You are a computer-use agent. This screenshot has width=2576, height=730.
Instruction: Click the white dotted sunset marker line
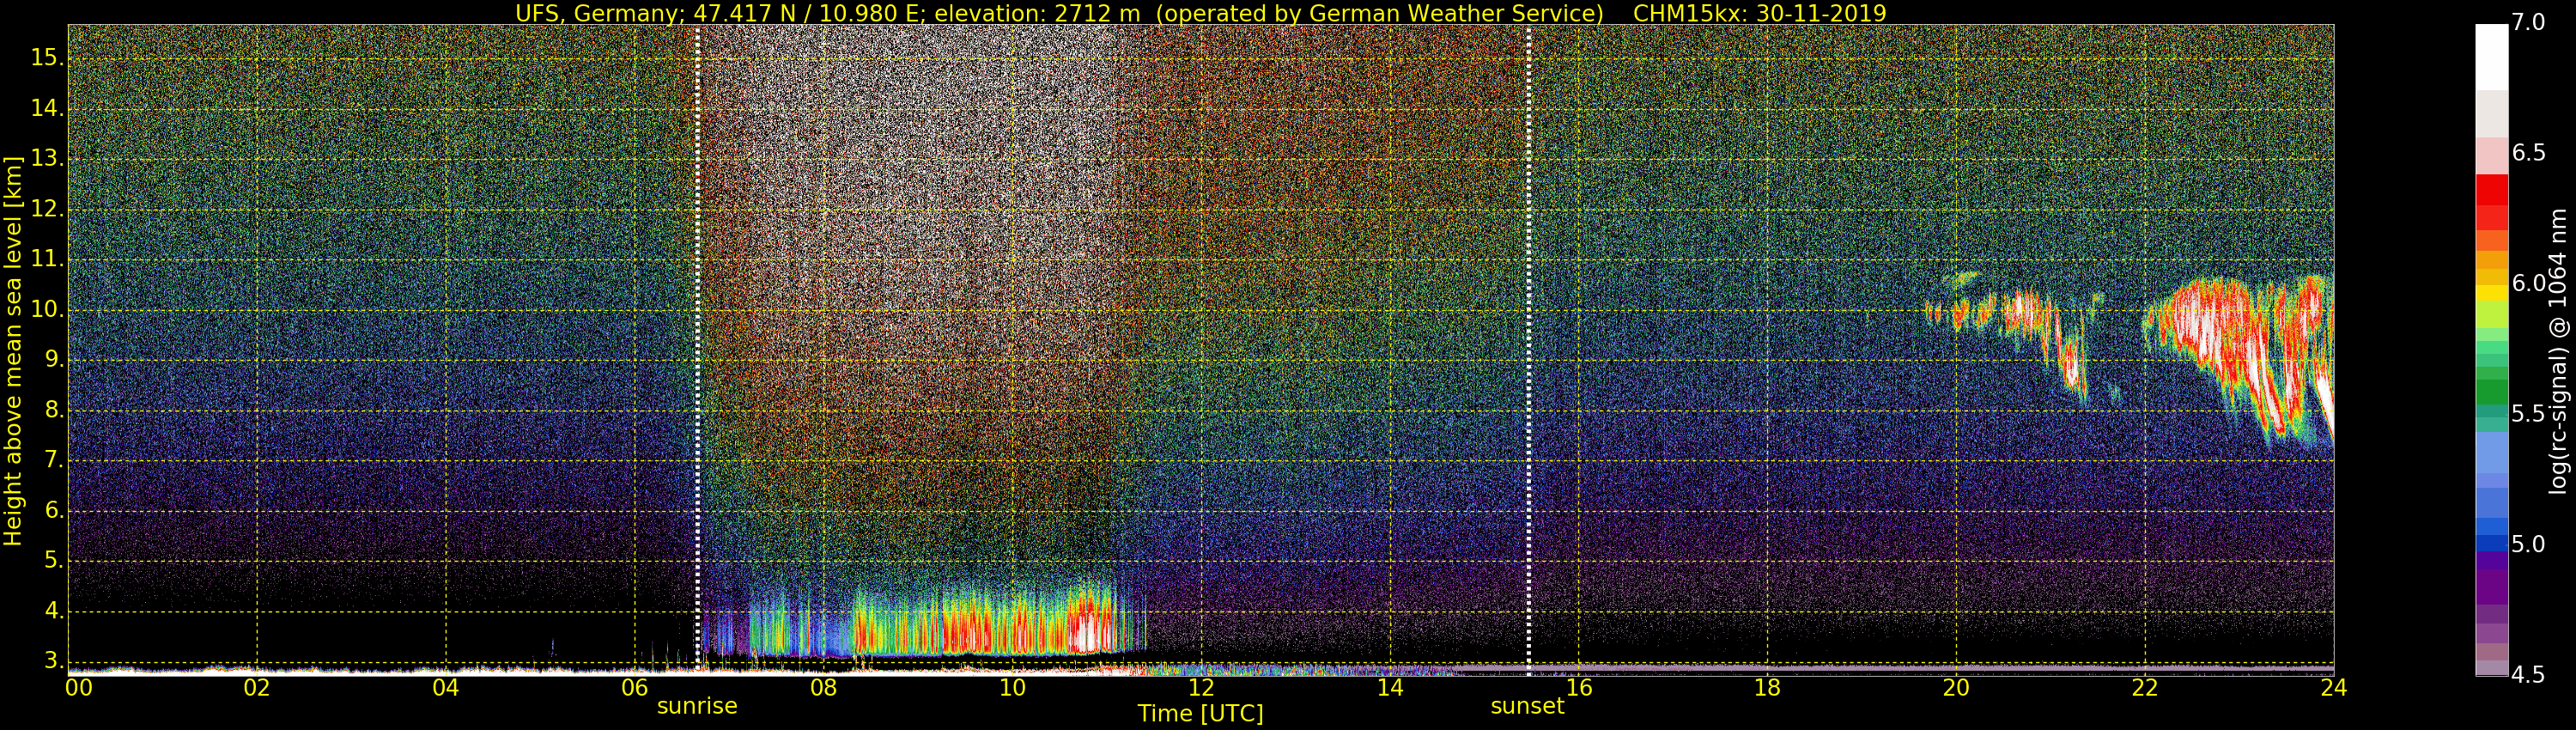[x=1529, y=350]
